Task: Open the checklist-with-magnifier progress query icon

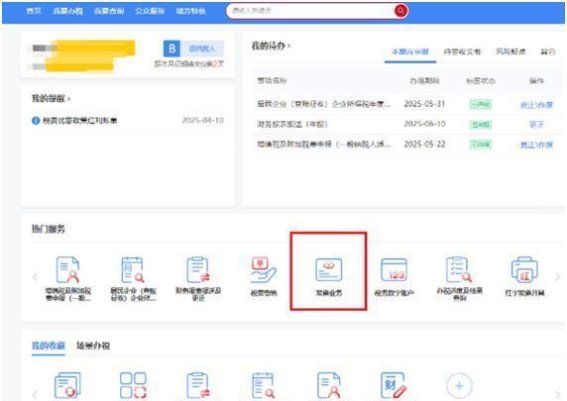Action: click(x=459, y=270)
